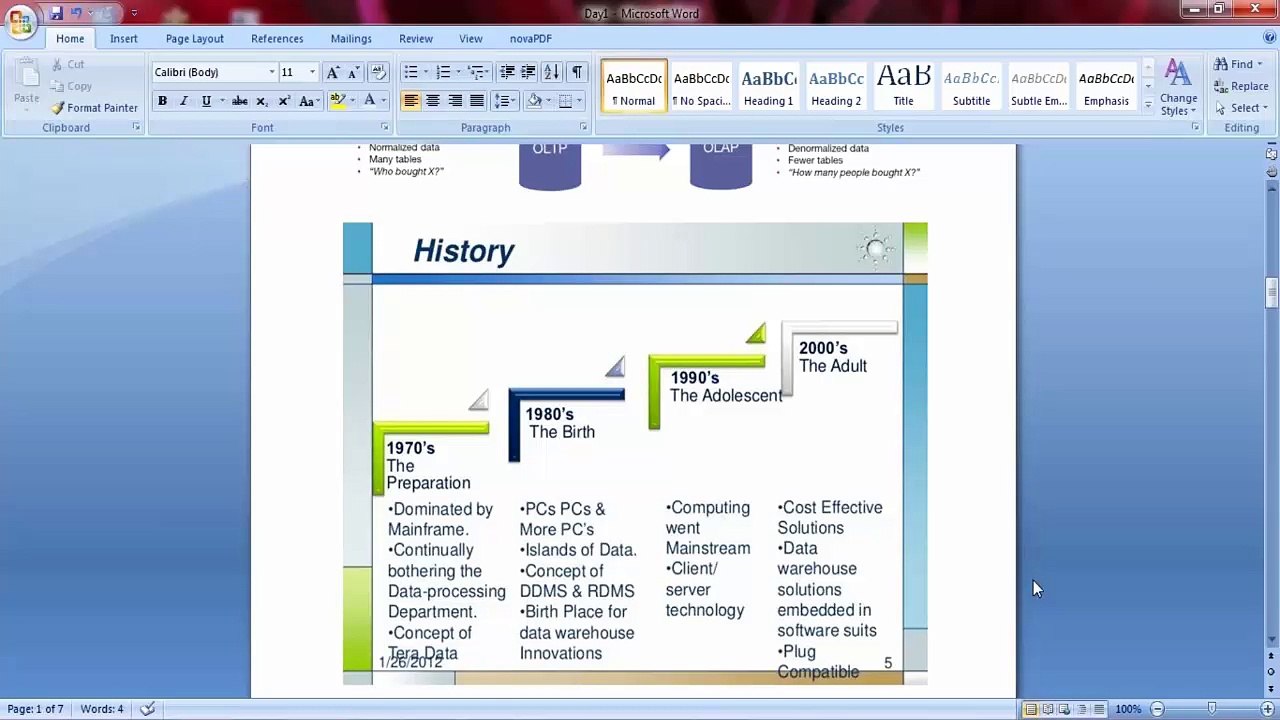Open Paragraph dialog launcher

(x=584, y=128)
